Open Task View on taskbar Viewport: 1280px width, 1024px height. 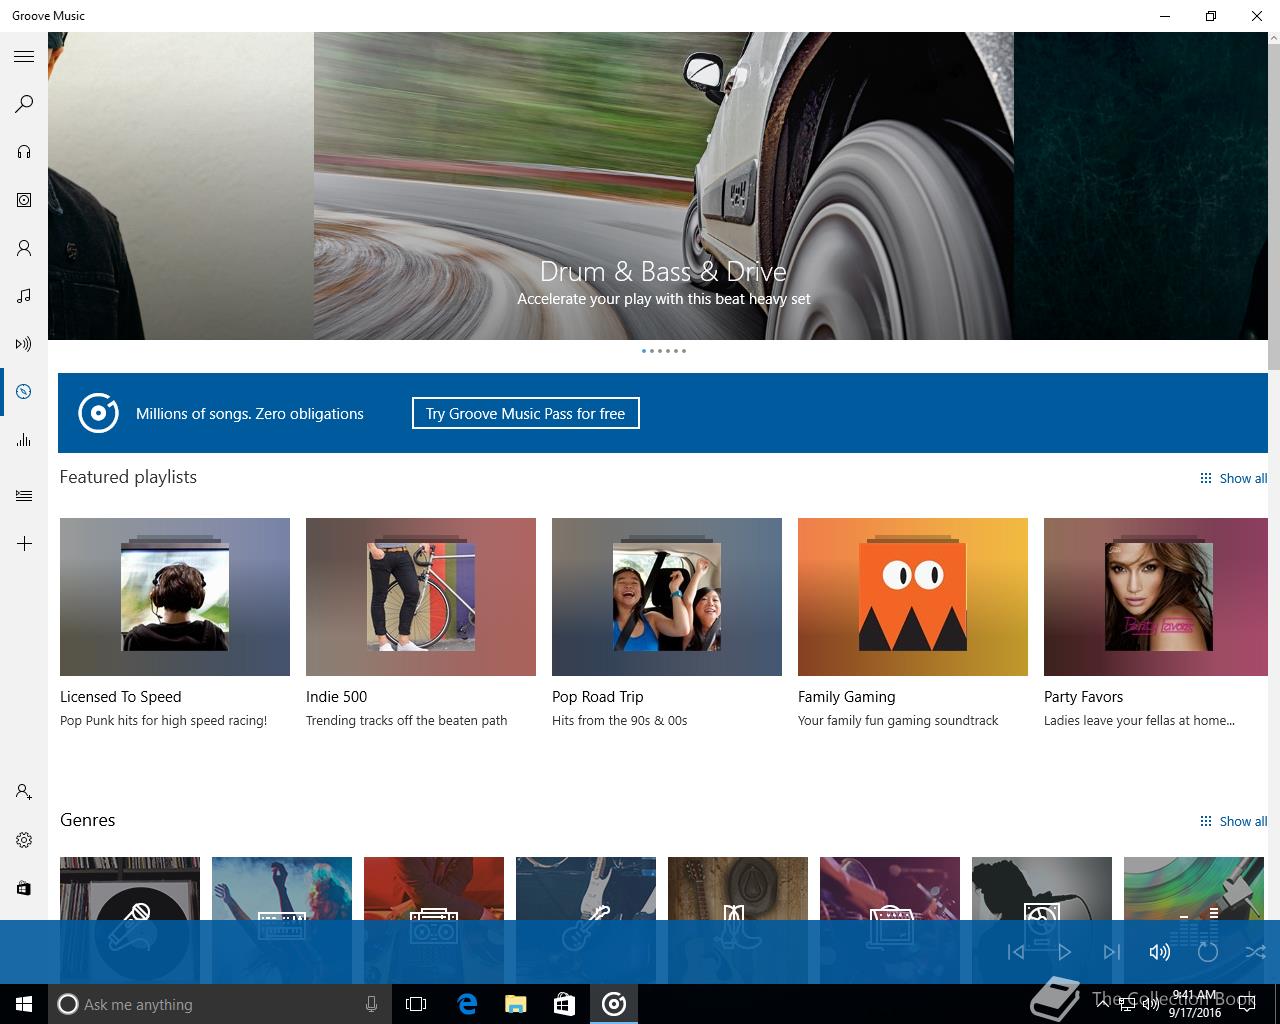[416, 1004]
